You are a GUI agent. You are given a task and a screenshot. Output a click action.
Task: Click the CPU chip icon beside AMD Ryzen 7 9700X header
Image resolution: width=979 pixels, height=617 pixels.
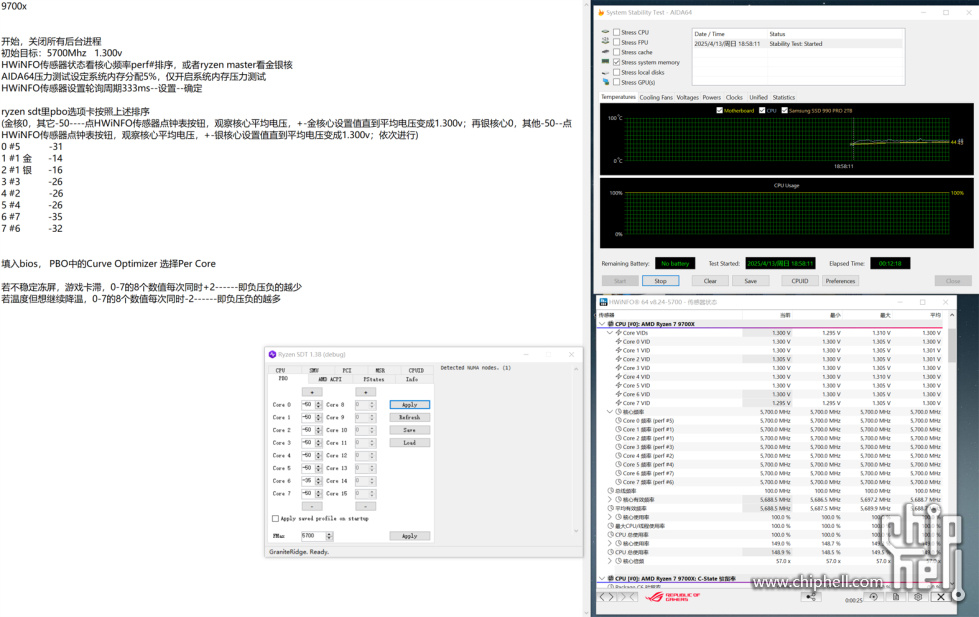(x=611, y=324)
